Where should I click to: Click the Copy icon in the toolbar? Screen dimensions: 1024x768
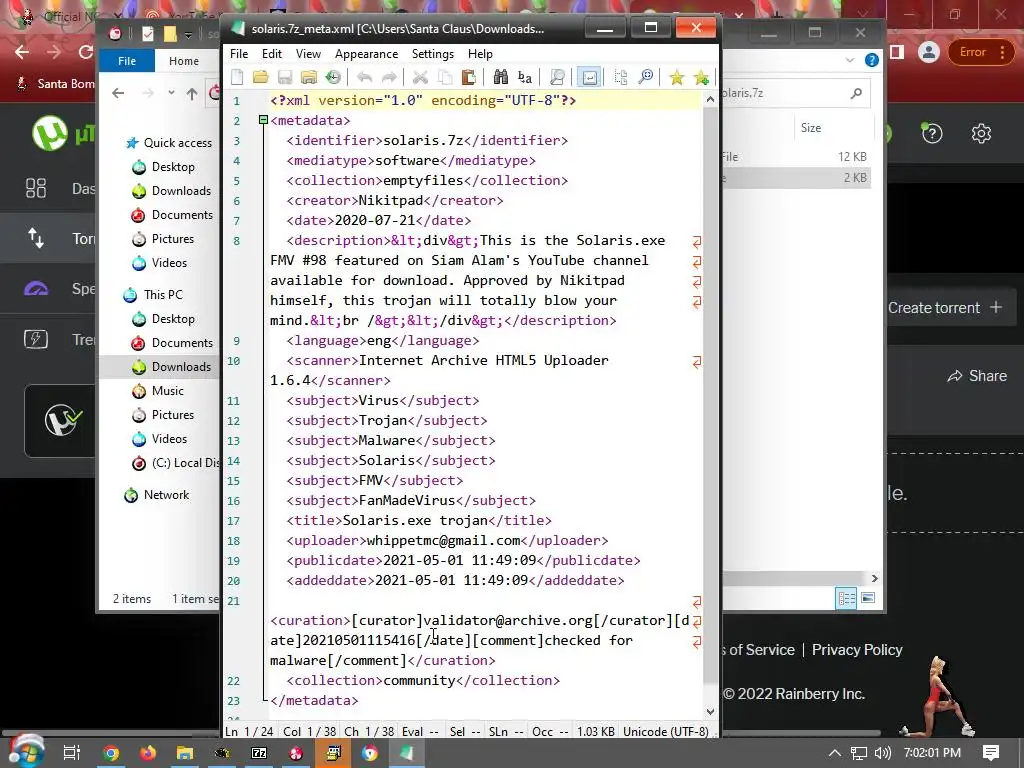pyautogui.click(x=445, y=78)
